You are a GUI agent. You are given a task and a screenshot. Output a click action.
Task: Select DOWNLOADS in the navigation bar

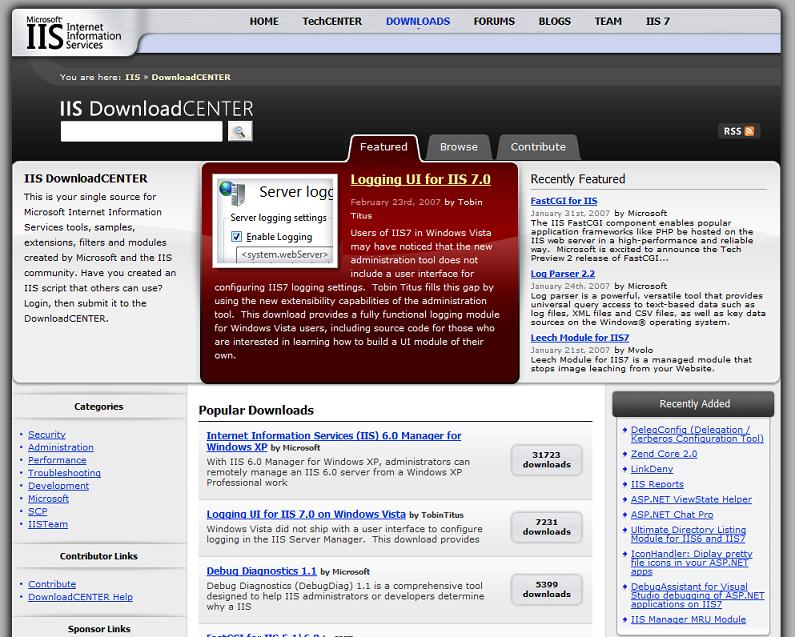pyautogui.click(x=418, y=21)
